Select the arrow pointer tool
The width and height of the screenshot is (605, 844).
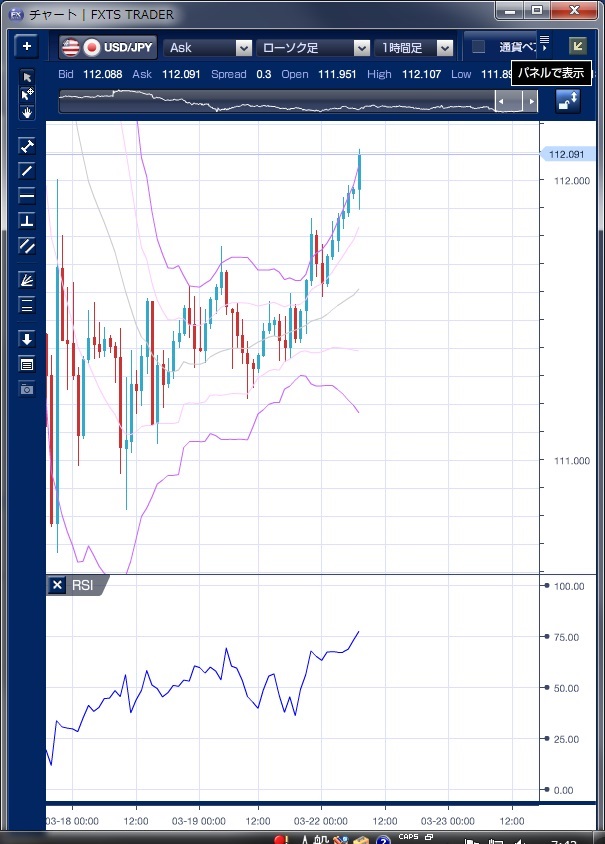click(27, 78)
